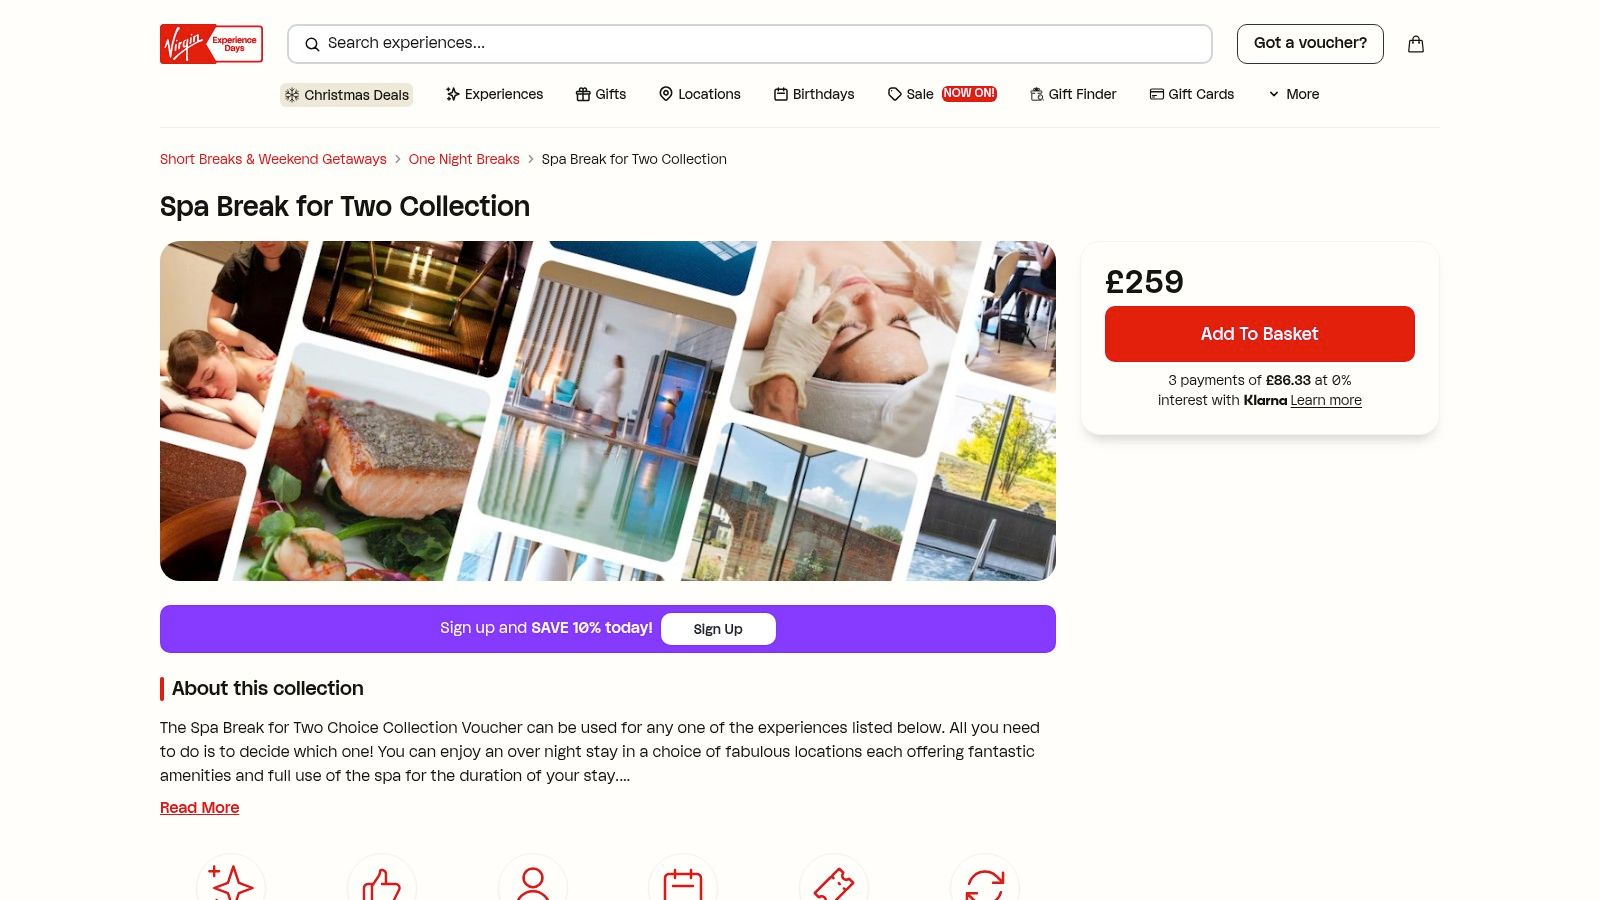Click the search magnifier icon
The height and width of the screenshot is (900, 1600).
pyautogui.click(x=312, y=44)
